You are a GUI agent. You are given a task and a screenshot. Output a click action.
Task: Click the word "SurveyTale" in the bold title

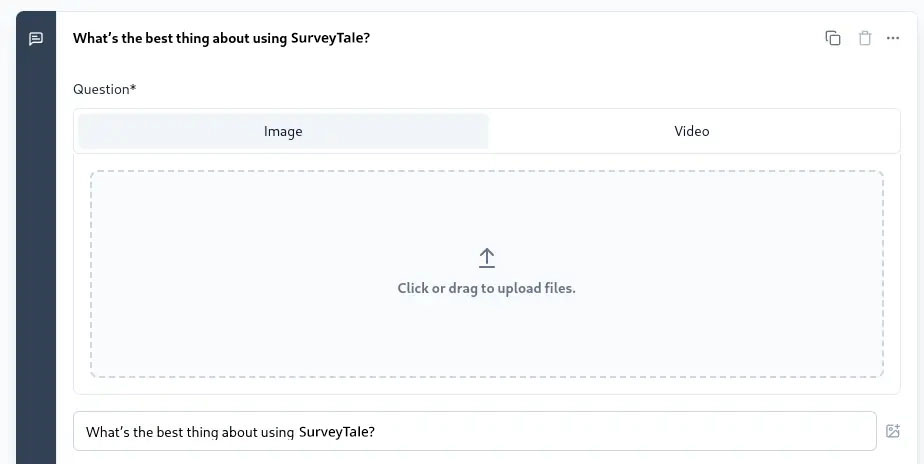coord(328,38)
